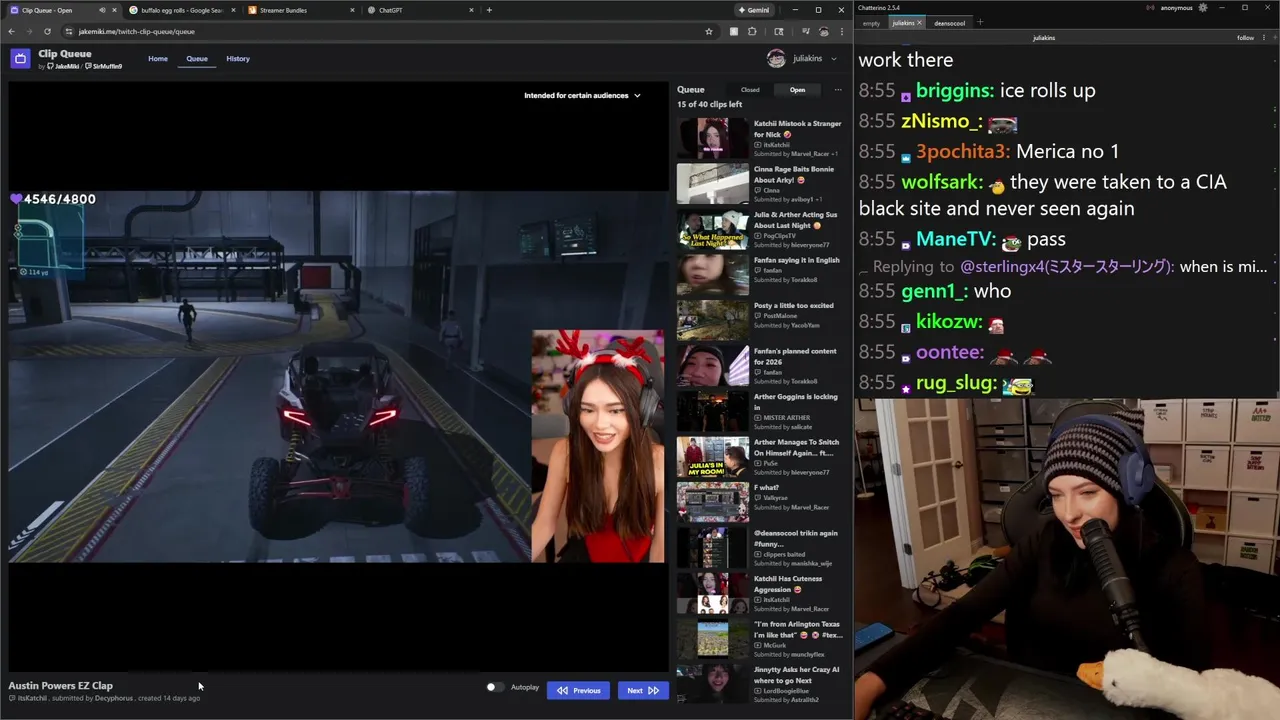Image resolution: width=1280 pixels, height=720 pixels.
Task: Open Chatterino split options menu
Action: [1265, 38]
